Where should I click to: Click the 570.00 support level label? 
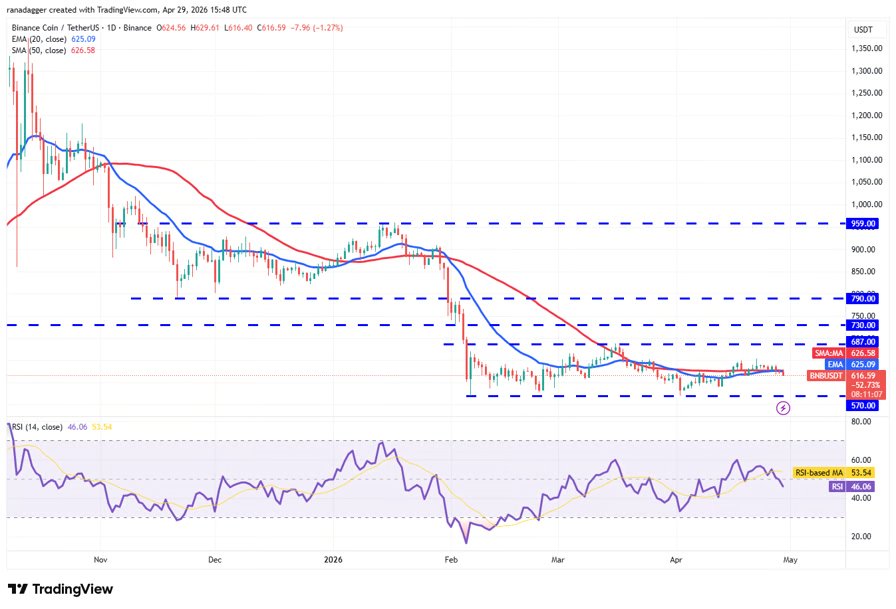pos(863,406)
